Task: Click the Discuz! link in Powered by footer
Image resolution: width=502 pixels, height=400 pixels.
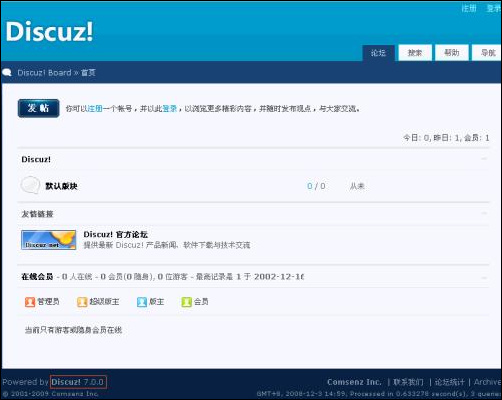Action: [66, 382]
